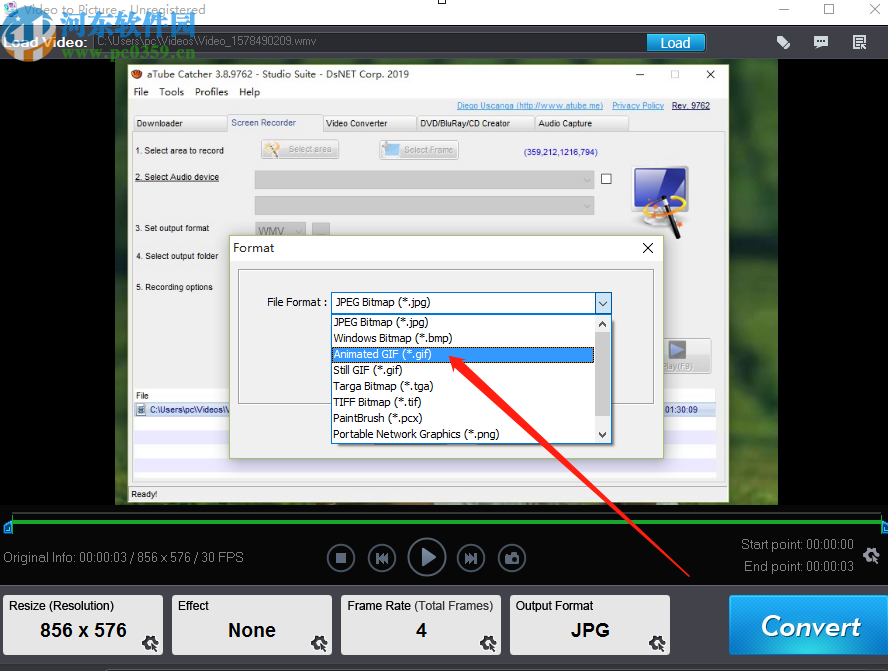The width and height of the screenshot is (888, 671).
Task: Click the green timeline progress bar
Action: point(446,522)
